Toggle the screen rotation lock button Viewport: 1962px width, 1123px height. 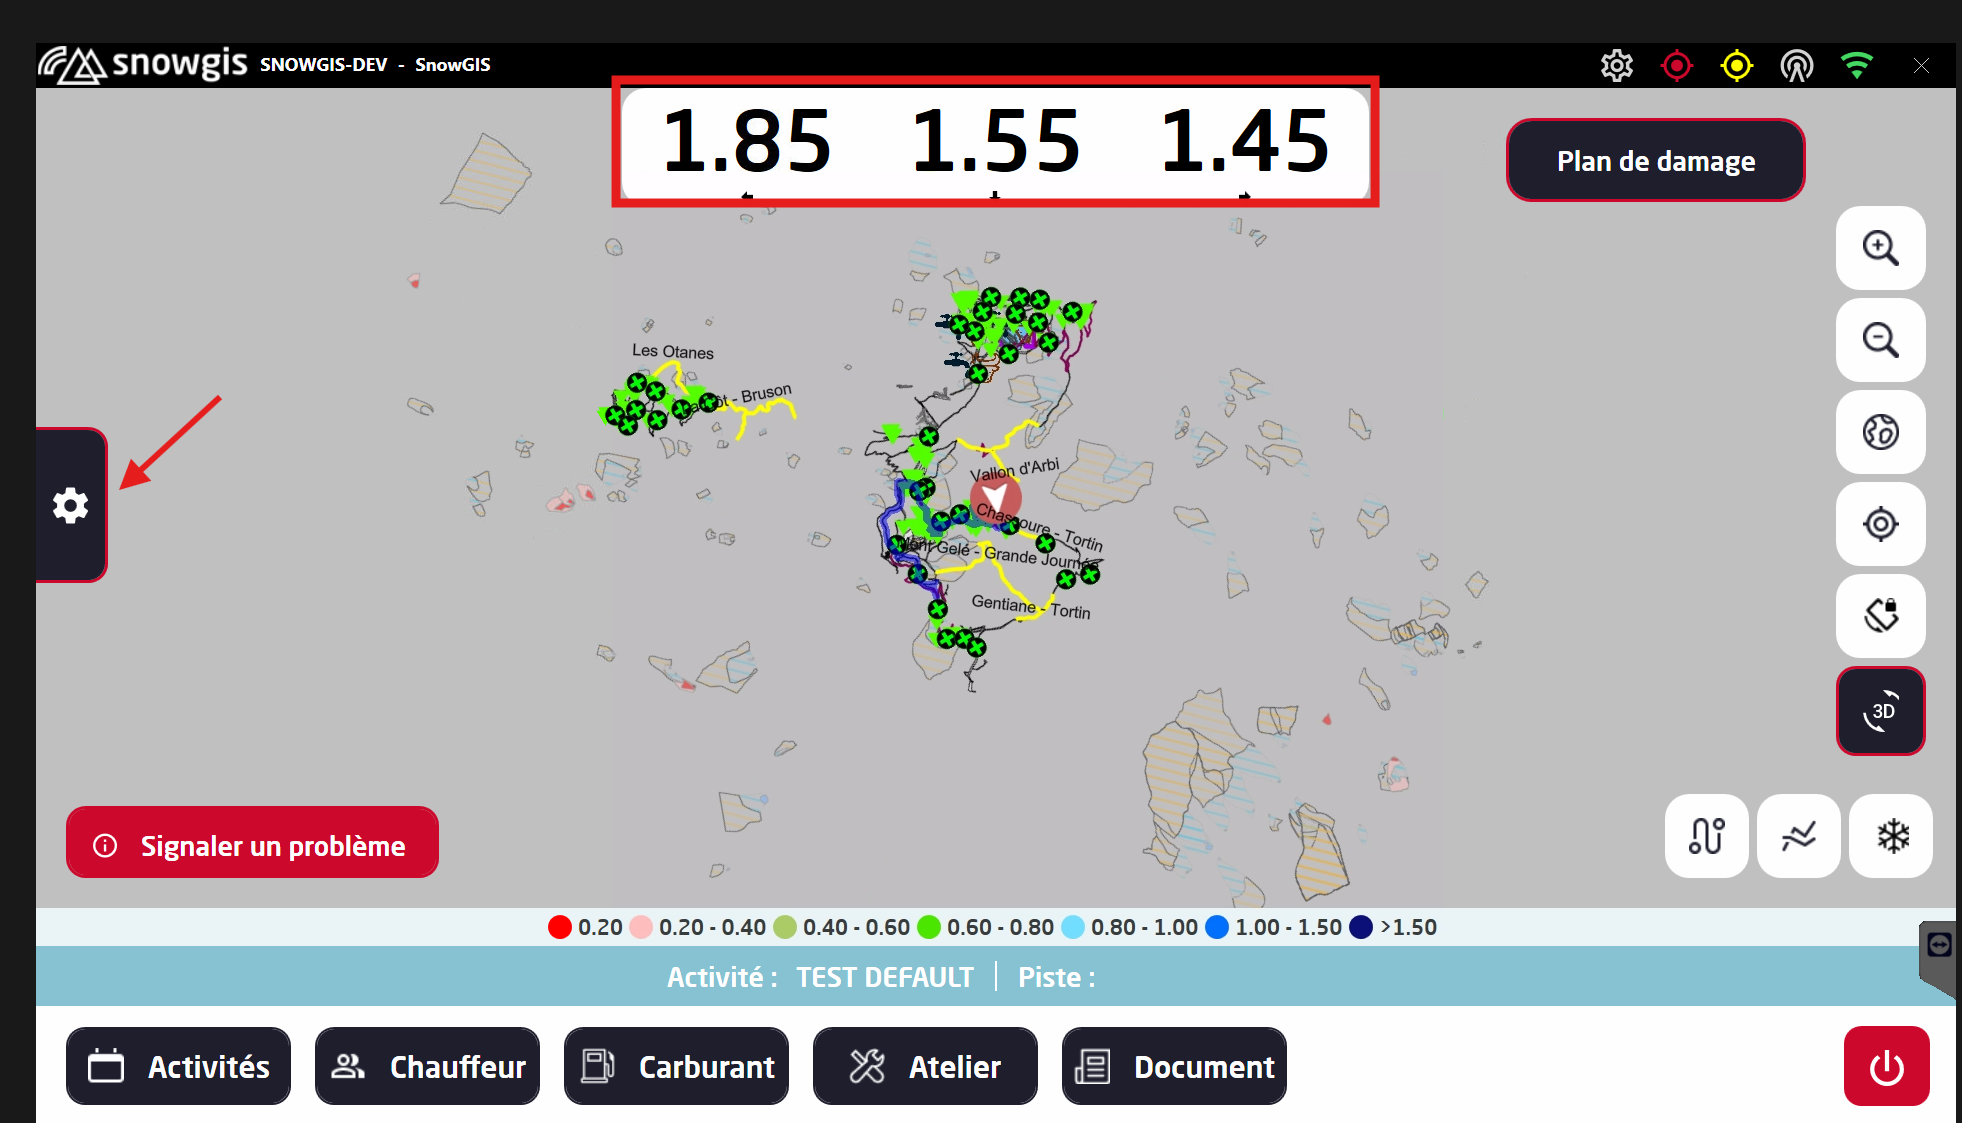pyautogui.click(x=1880, y=615)
